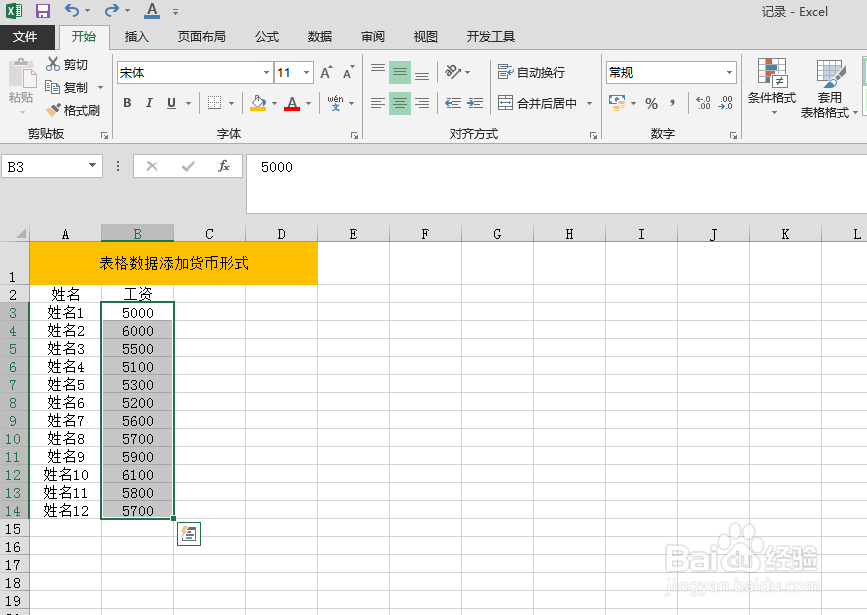Click the auto-fill options smart tag below B14
This screenshot has width=867, height=615.
[189, 533]
